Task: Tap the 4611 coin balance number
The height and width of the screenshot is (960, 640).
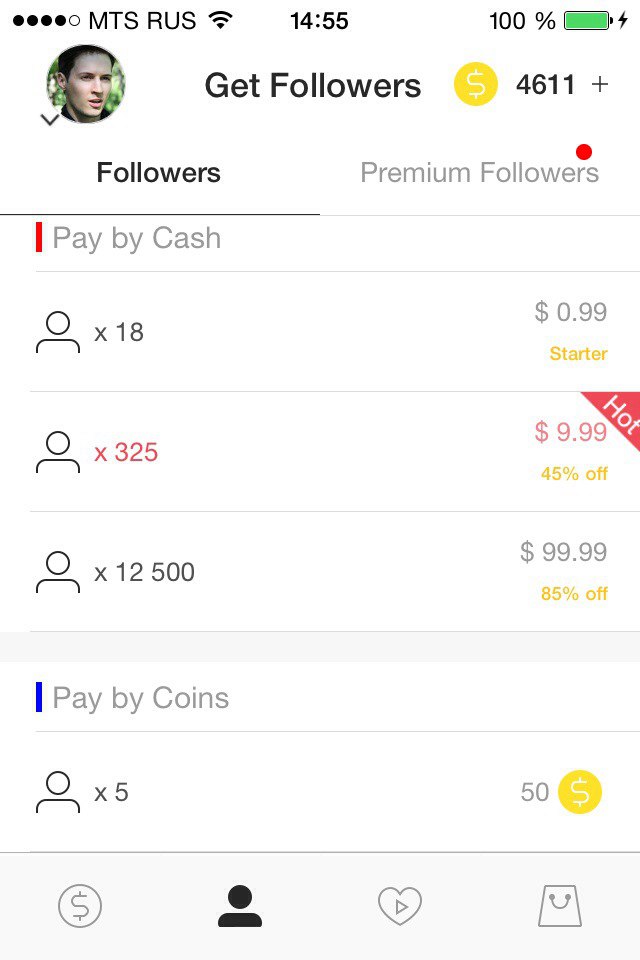Action: tap(545, 85)
